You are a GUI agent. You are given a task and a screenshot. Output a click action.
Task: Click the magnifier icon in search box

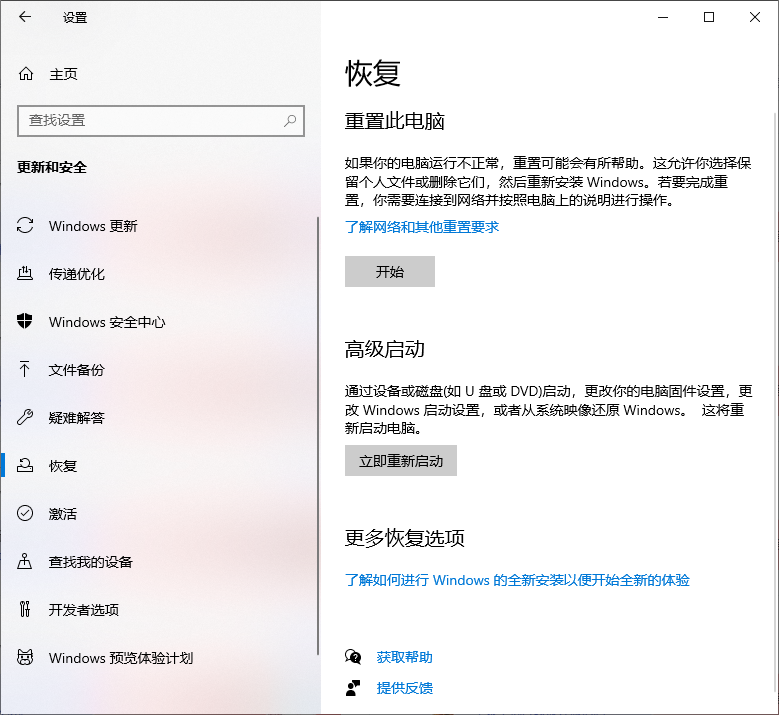290,120
